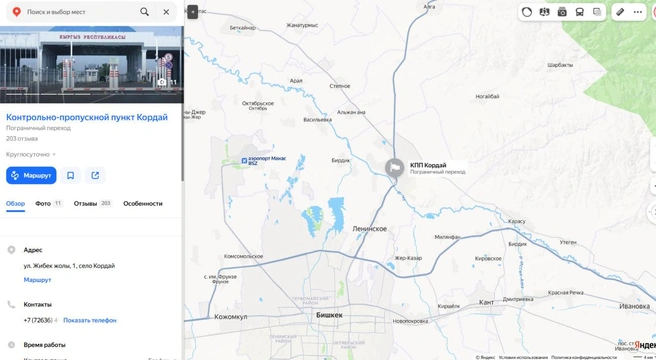The height and width of the screenshot is (360, 656).
Task: Click the red Yandex Maps pin logo
Action: [x=16, y=12]
